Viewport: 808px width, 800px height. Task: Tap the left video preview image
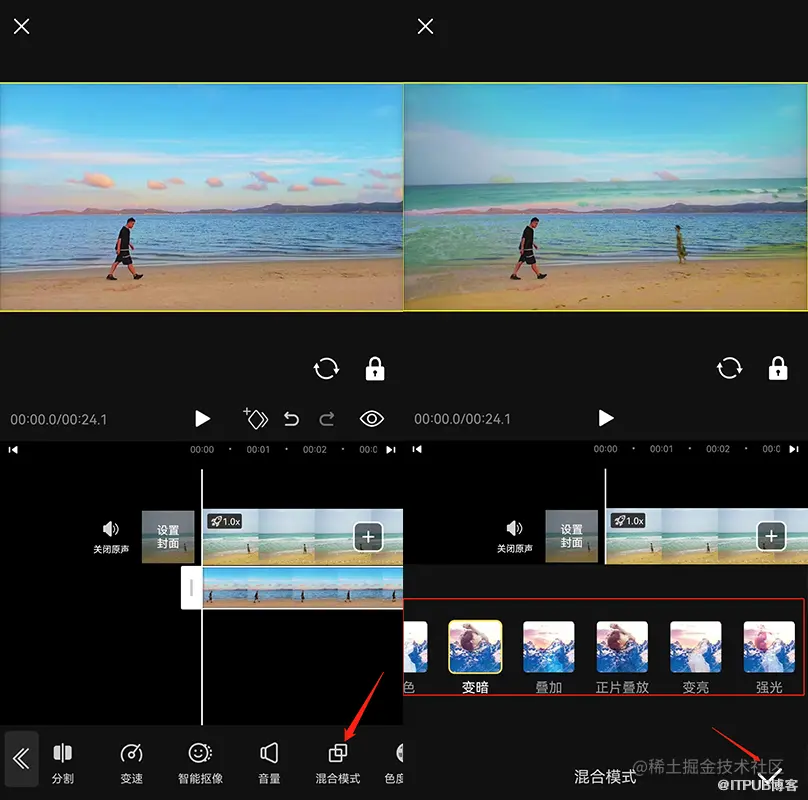pyautogui.click(x=201, y=197)
